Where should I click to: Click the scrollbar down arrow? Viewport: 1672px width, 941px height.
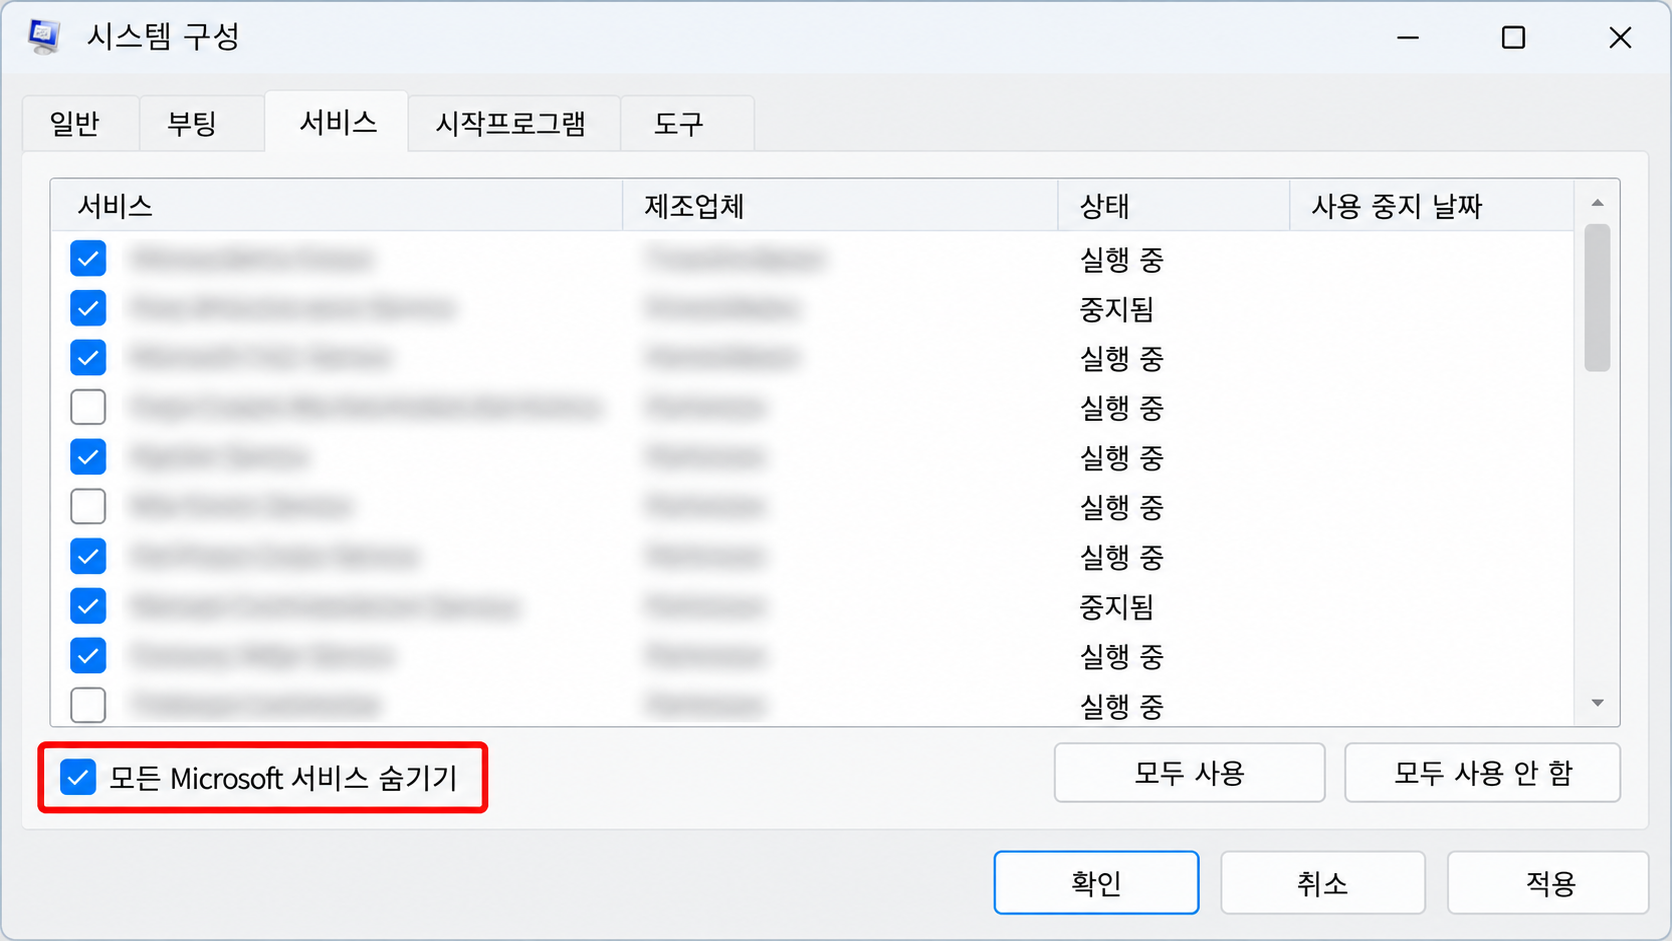pos(1597,703)
